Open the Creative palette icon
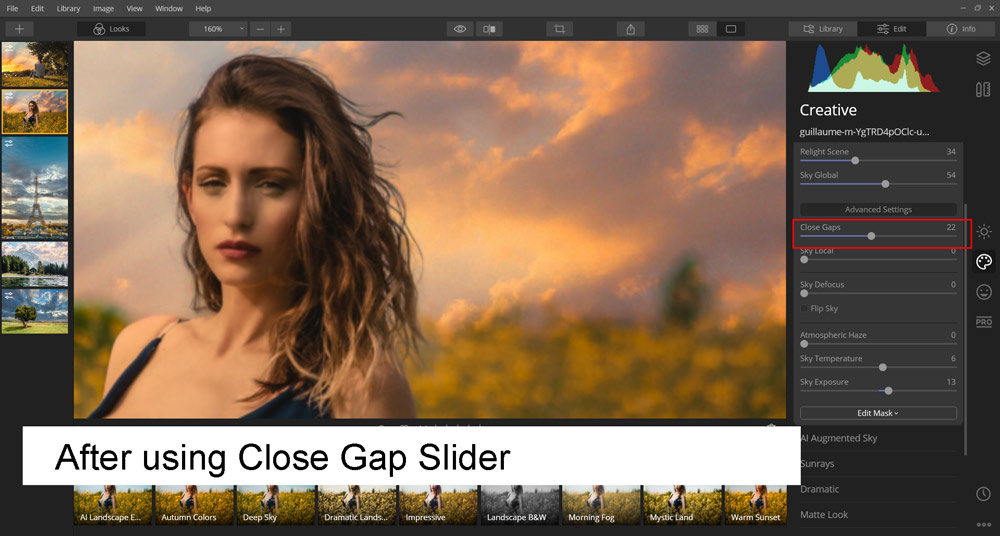 pyautogui.click(x=984, y=262)
